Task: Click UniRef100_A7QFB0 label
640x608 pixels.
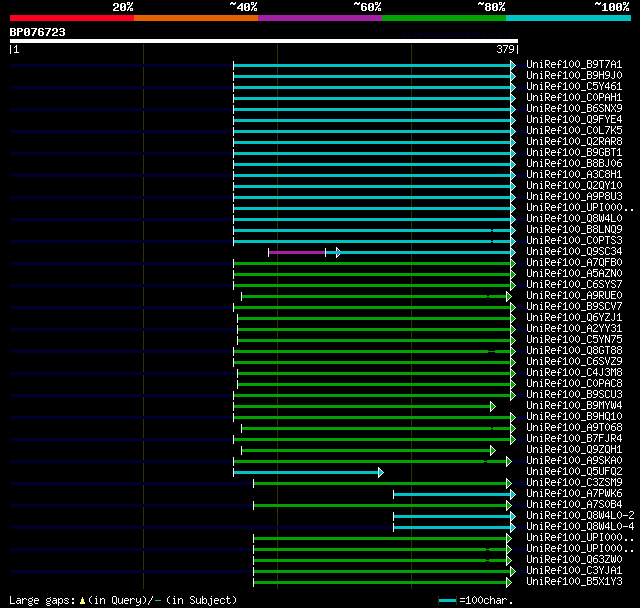Action: [574, 263]
